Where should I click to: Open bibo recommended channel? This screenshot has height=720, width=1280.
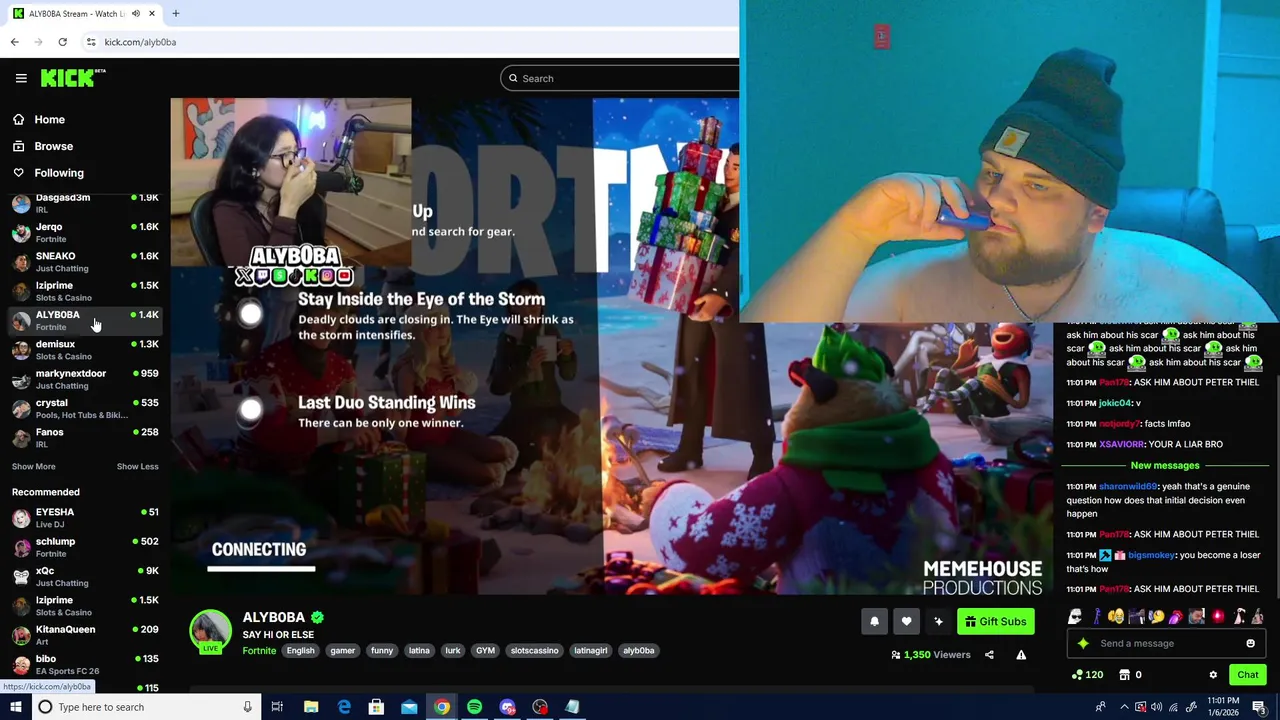(x=85, y=664)
